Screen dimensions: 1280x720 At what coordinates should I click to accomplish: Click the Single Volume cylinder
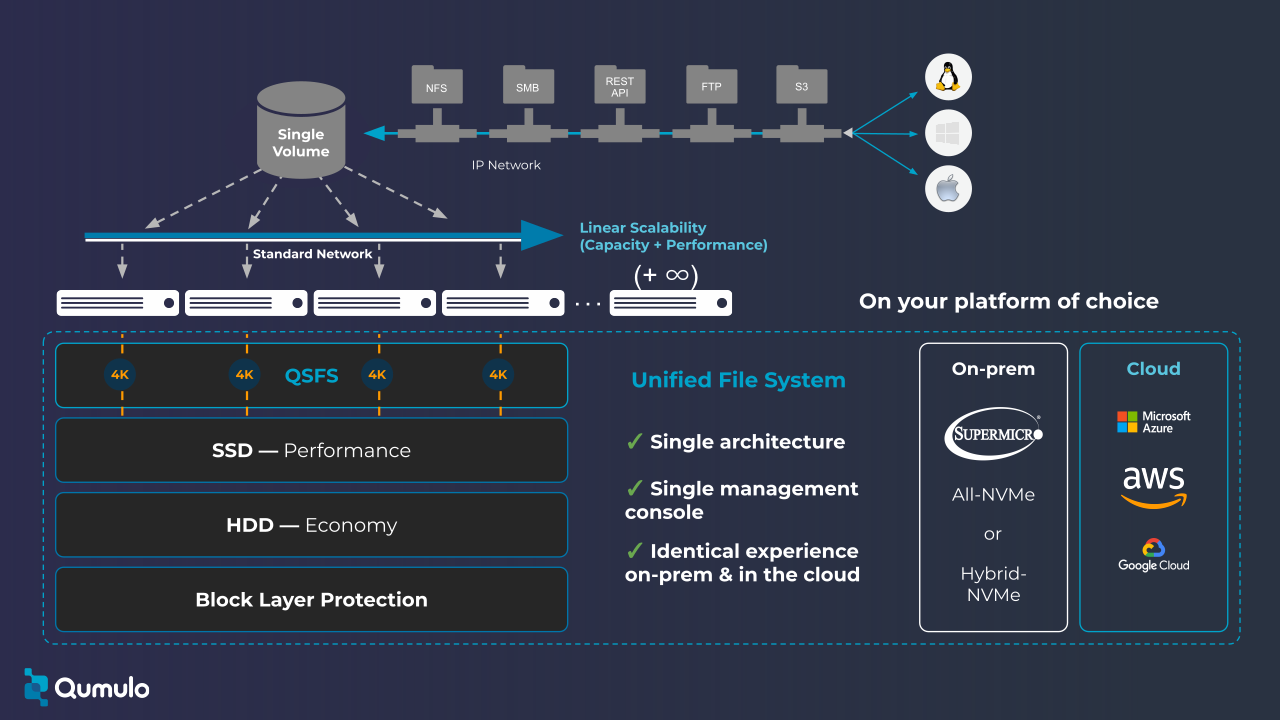pos(300,132)
